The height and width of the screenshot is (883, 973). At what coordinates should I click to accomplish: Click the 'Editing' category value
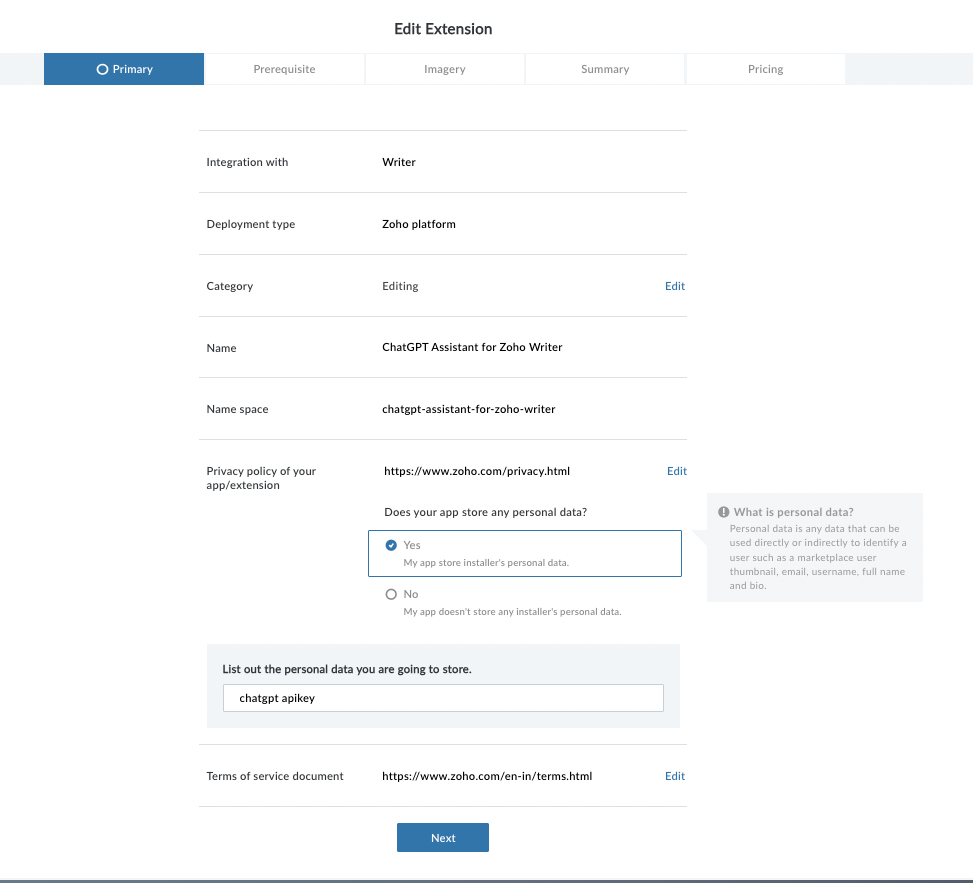[x=400, y=286]
